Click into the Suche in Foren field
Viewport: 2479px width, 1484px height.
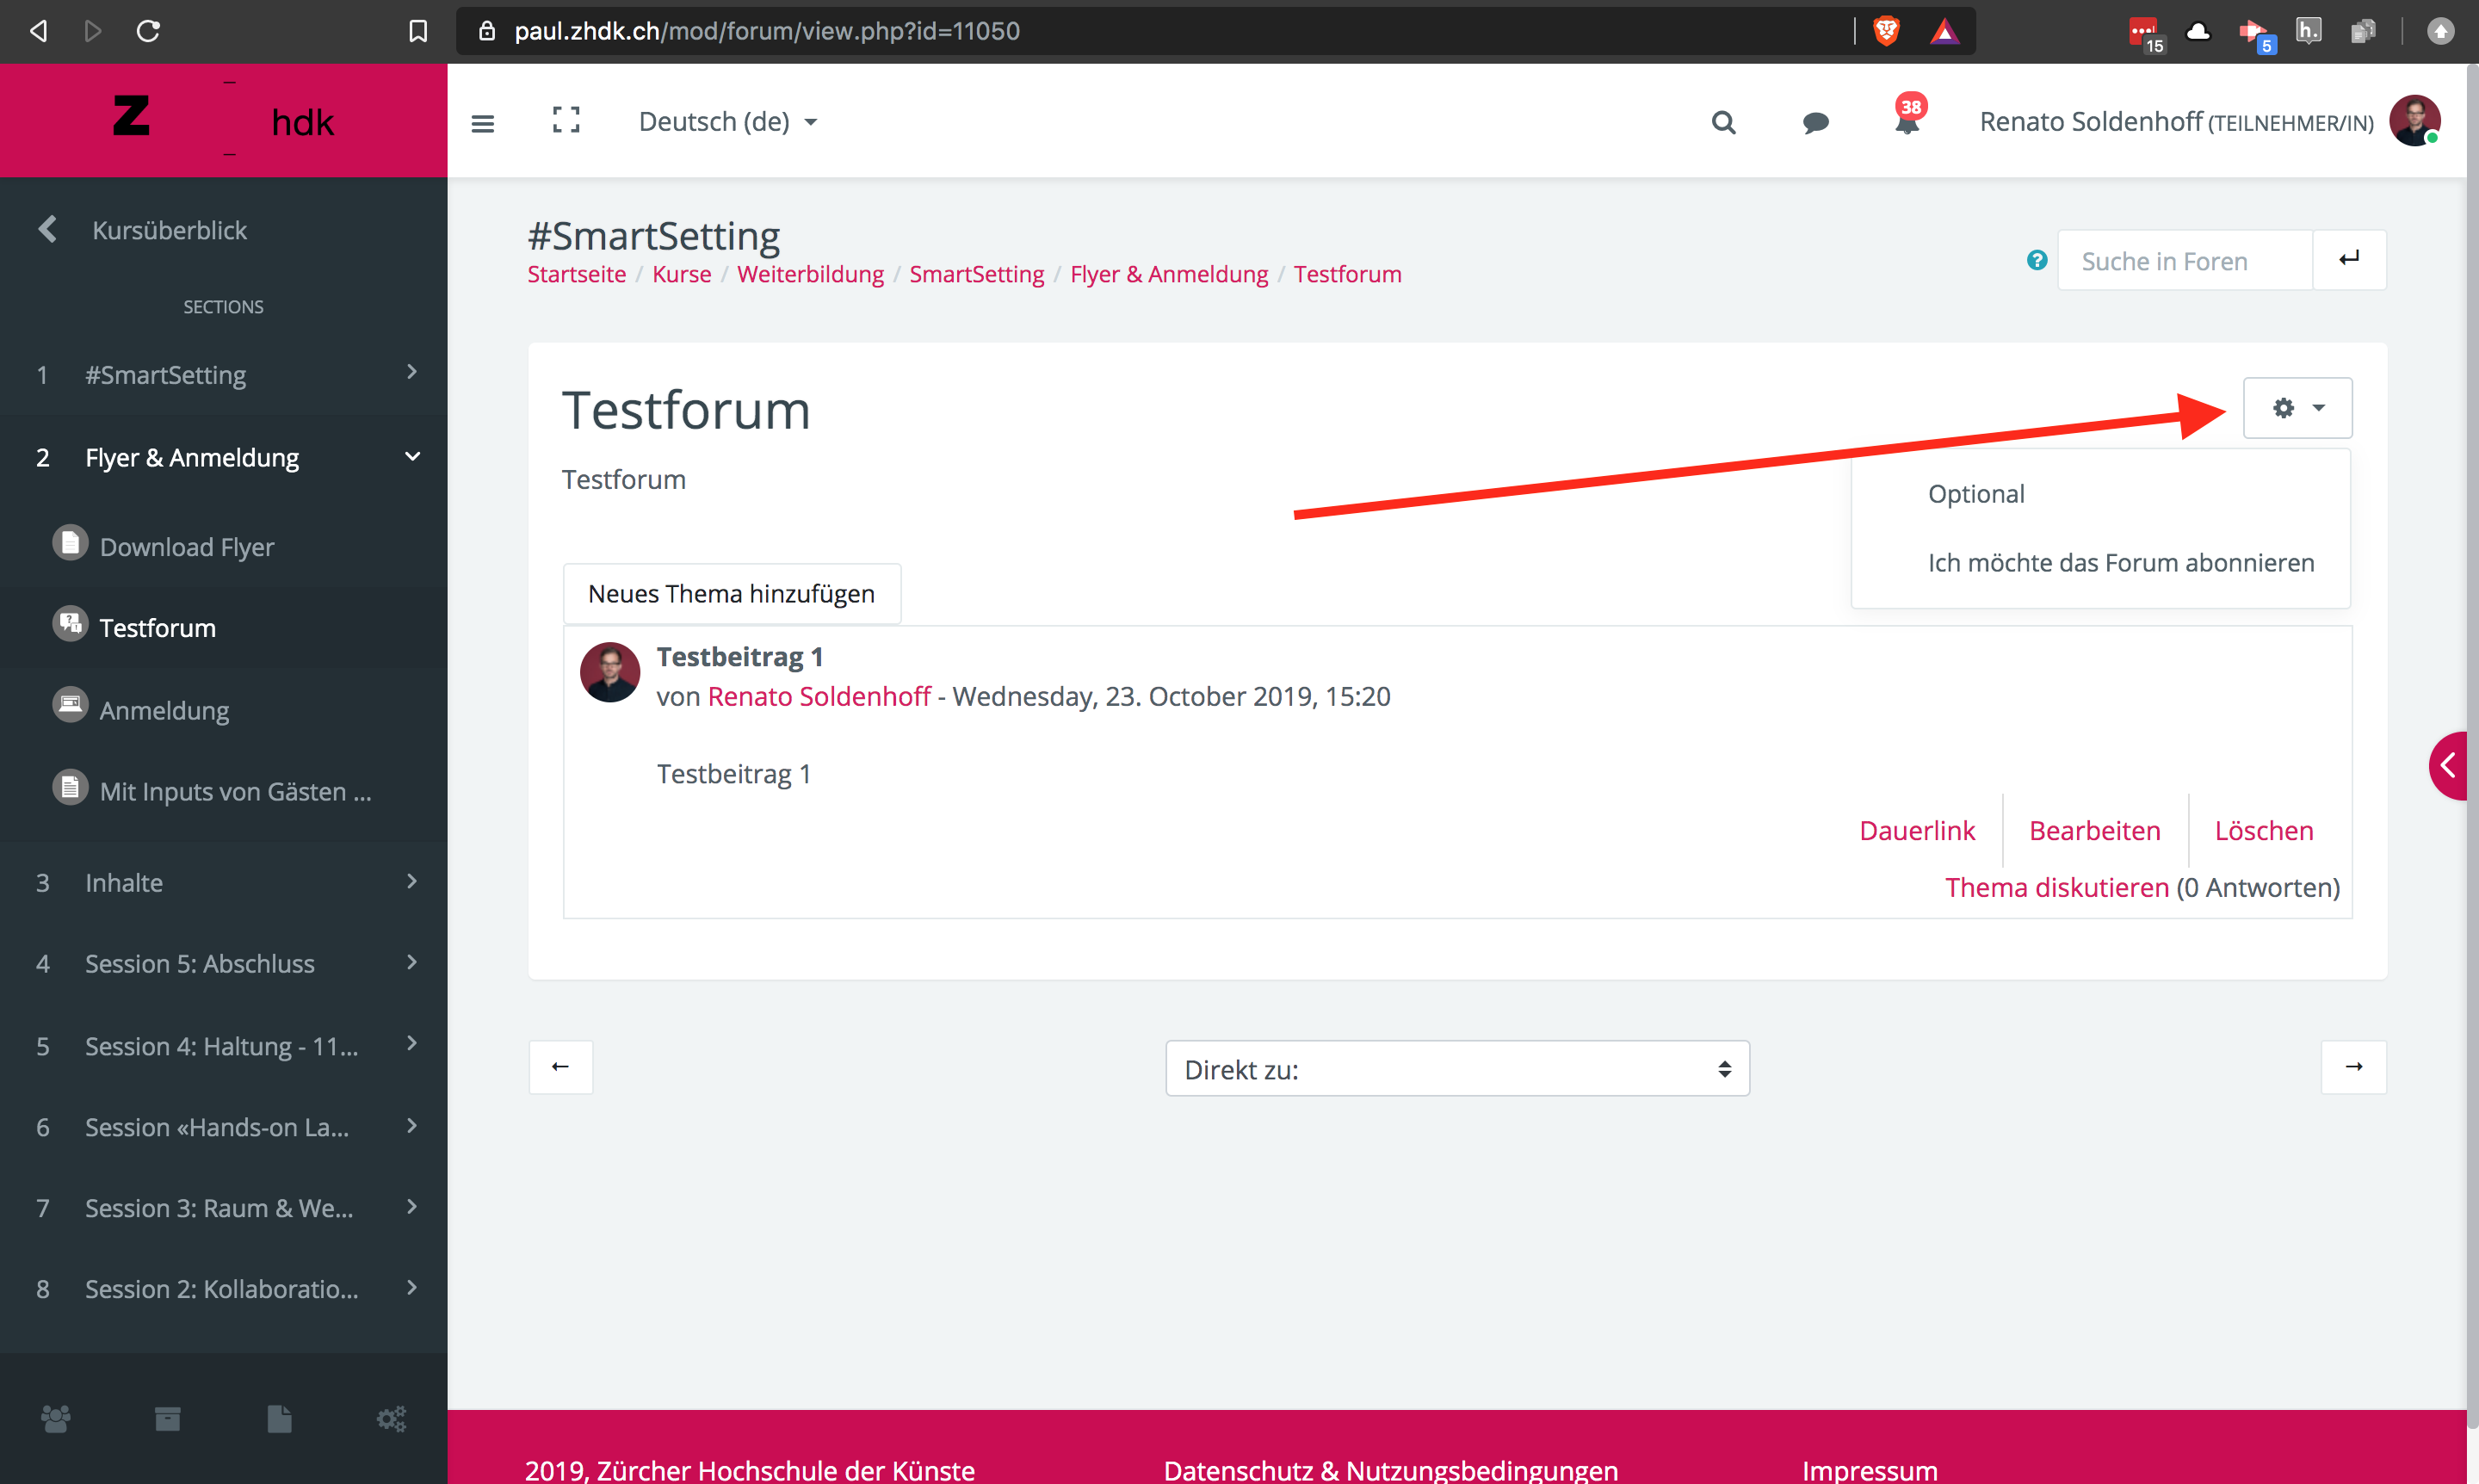coord(2184,261)
